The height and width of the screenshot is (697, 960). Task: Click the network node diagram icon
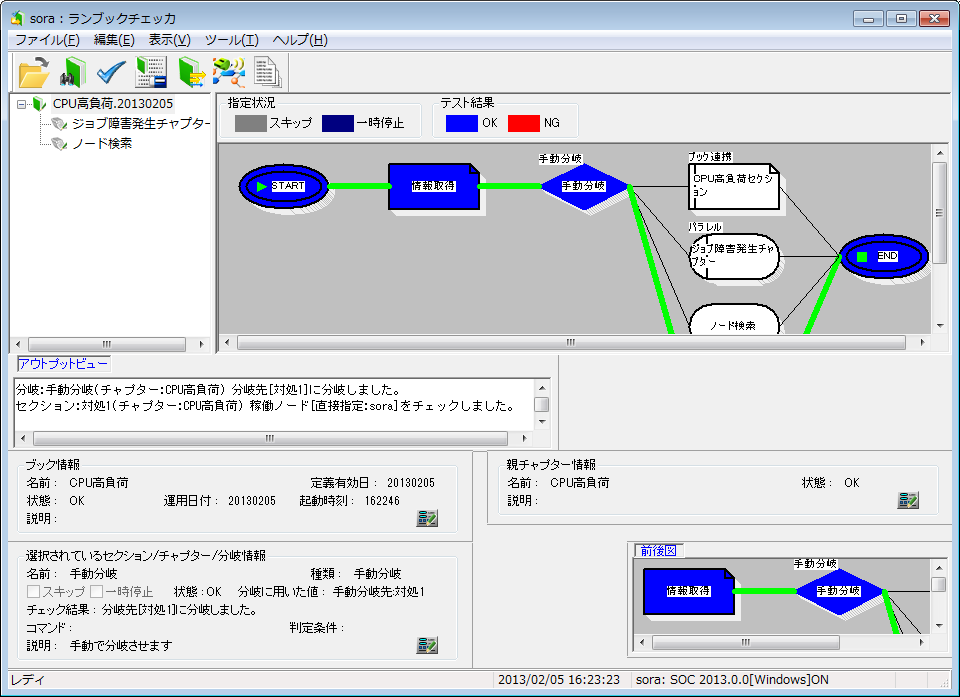click(229, 72)
